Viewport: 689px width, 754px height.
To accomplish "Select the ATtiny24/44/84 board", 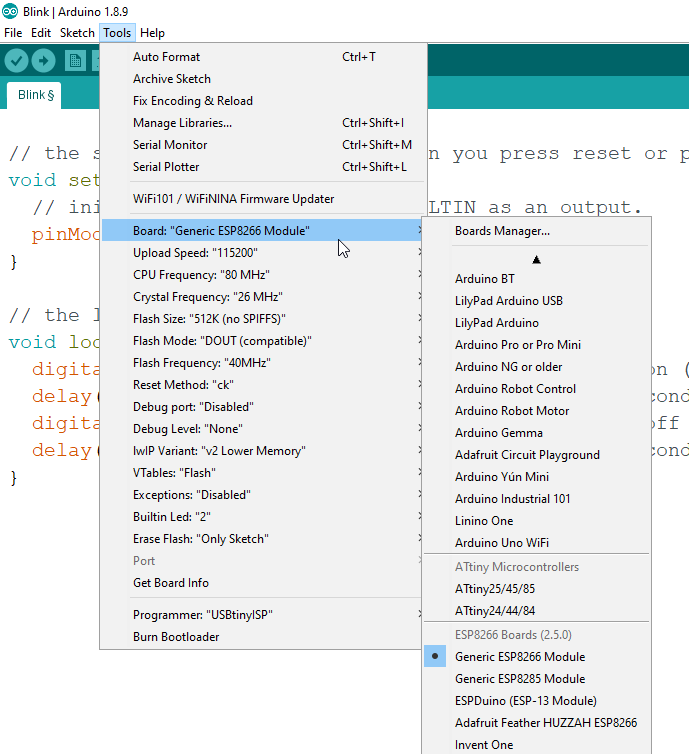I will pos(537,611).
